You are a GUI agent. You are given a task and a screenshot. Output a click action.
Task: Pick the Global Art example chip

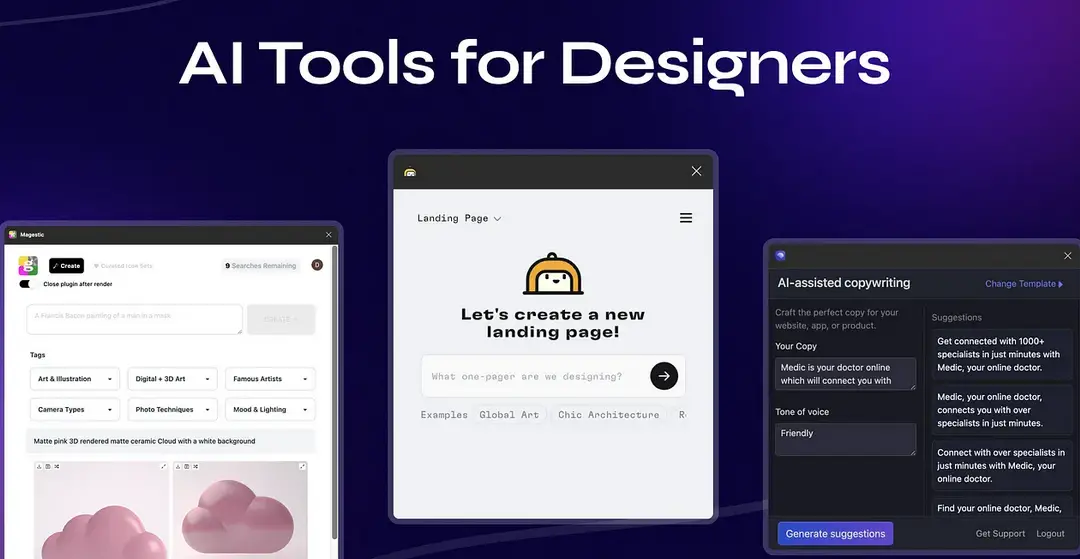(509, 414)
